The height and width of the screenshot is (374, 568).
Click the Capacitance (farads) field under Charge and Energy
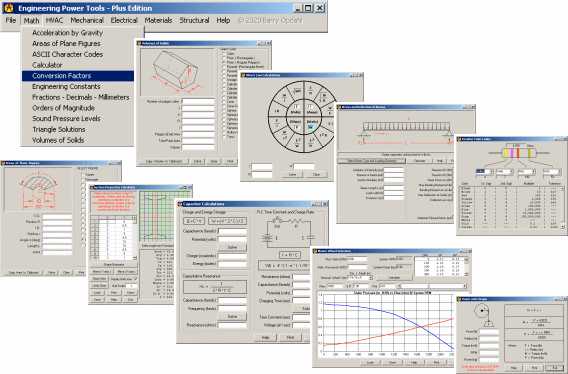232,231
